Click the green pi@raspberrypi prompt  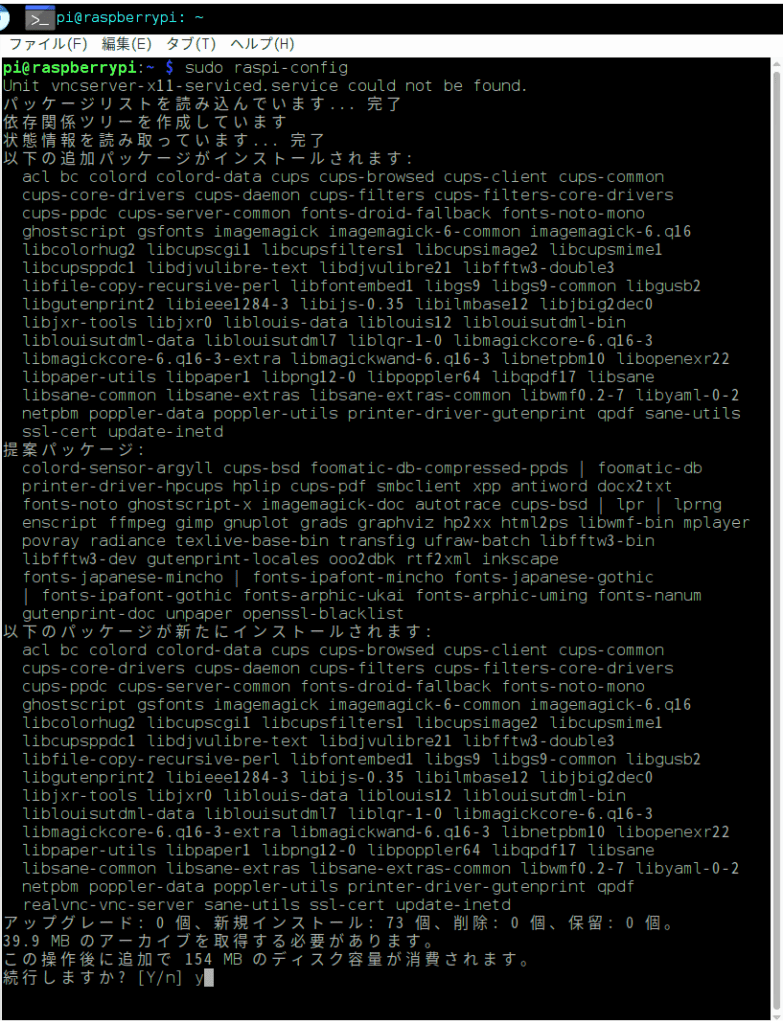pos(69,68)
